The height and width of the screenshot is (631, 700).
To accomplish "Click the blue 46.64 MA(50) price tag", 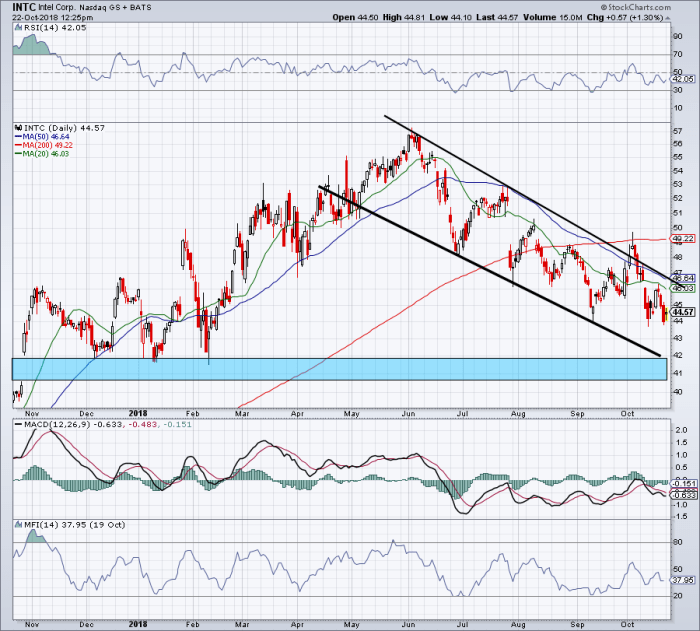I will 683,278.
